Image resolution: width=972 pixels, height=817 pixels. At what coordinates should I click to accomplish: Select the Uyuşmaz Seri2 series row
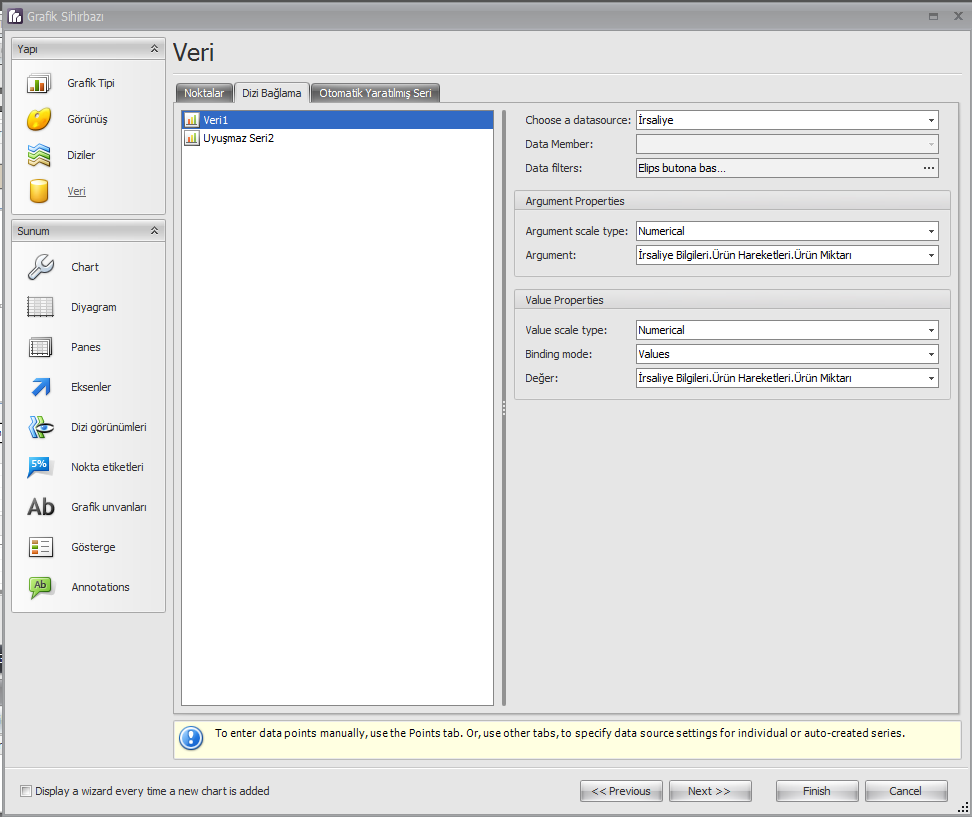click(338, 138)
